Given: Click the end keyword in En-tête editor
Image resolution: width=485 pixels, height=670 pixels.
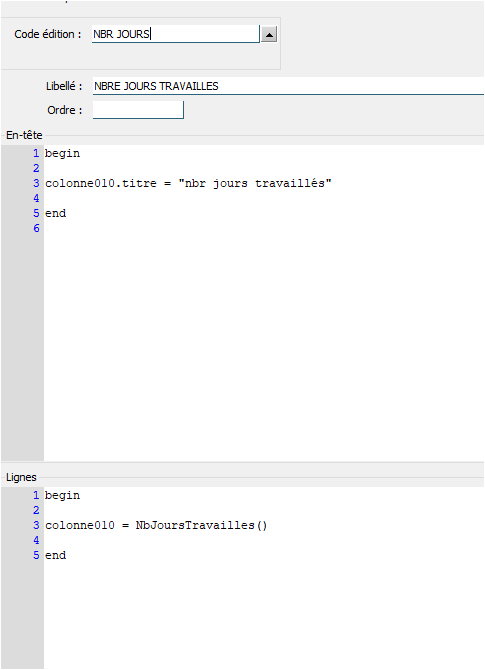Looking at the screenshot, I should [x=56, y=213].
